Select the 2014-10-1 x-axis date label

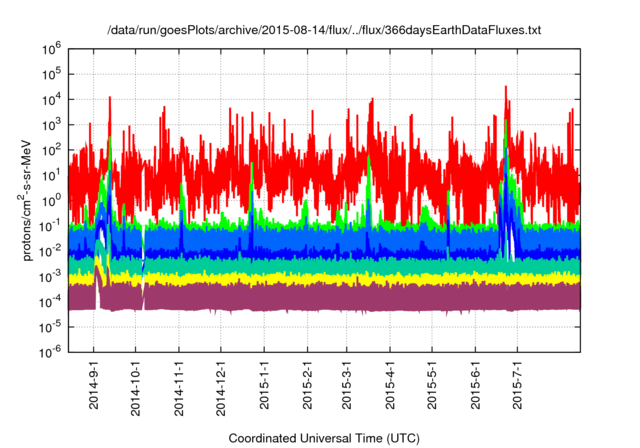[136, 388]
